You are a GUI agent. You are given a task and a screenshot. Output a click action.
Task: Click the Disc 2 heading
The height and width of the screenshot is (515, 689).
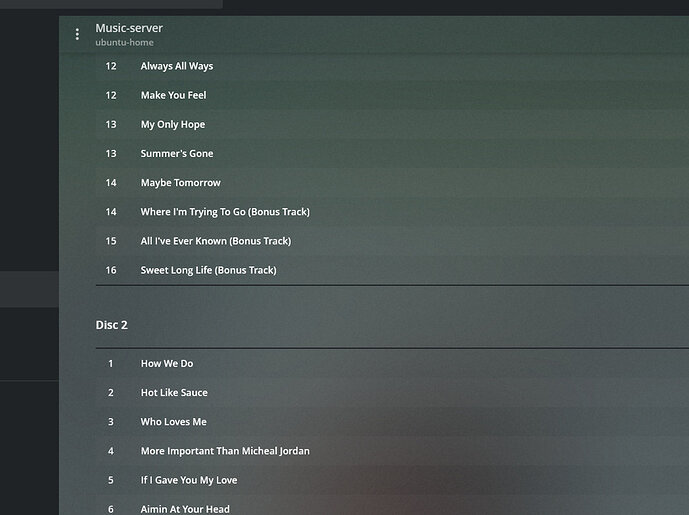[x=111, y=325]
